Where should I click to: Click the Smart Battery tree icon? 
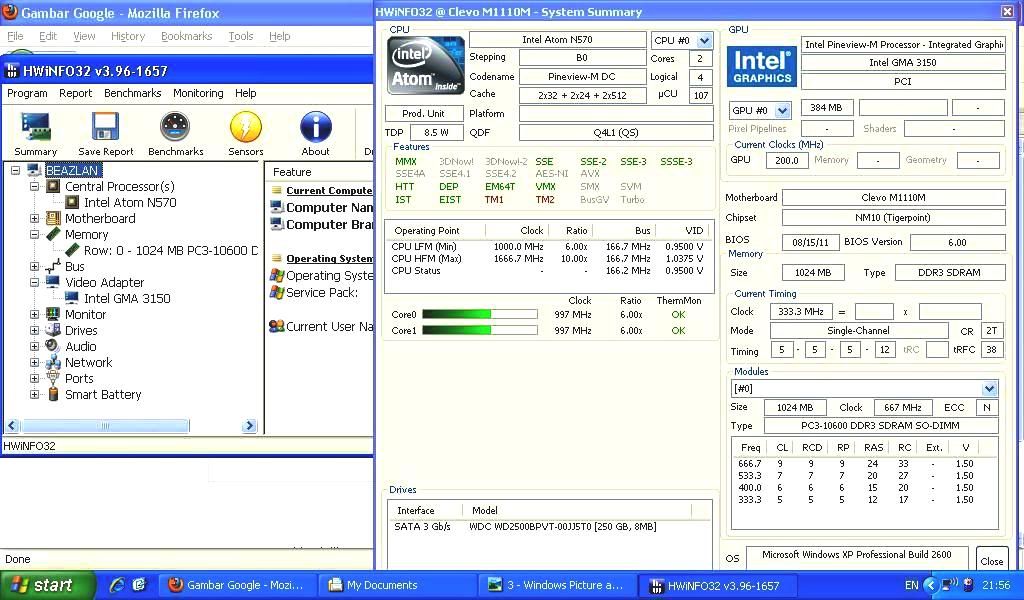(x=54, y=394)
